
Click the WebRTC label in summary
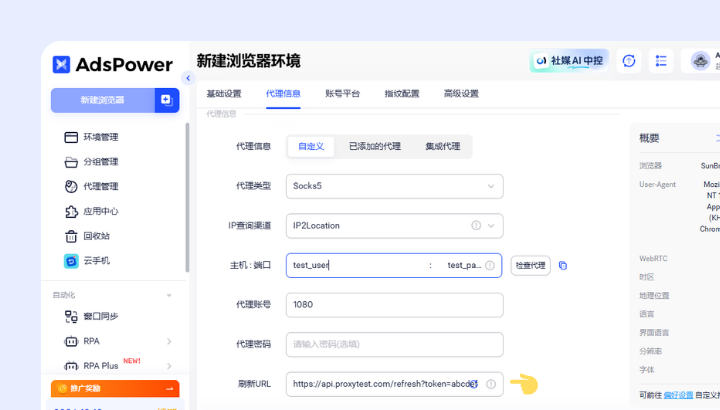[653, 258]
